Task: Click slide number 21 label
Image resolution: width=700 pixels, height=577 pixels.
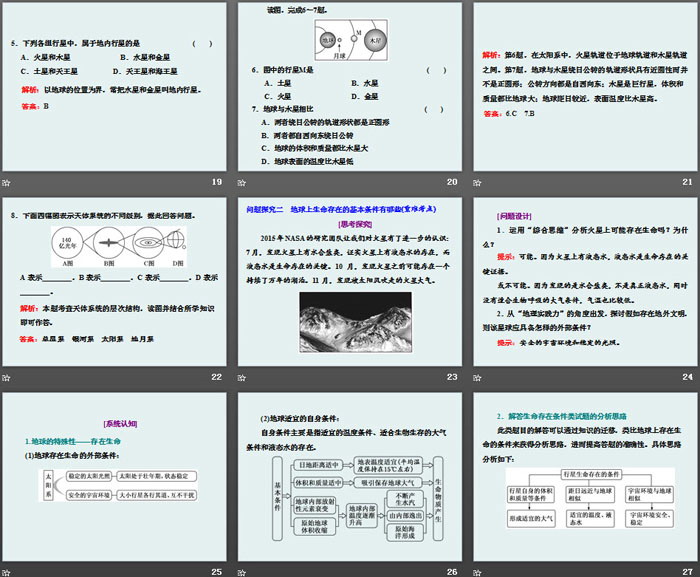Action: coord(688,182)
